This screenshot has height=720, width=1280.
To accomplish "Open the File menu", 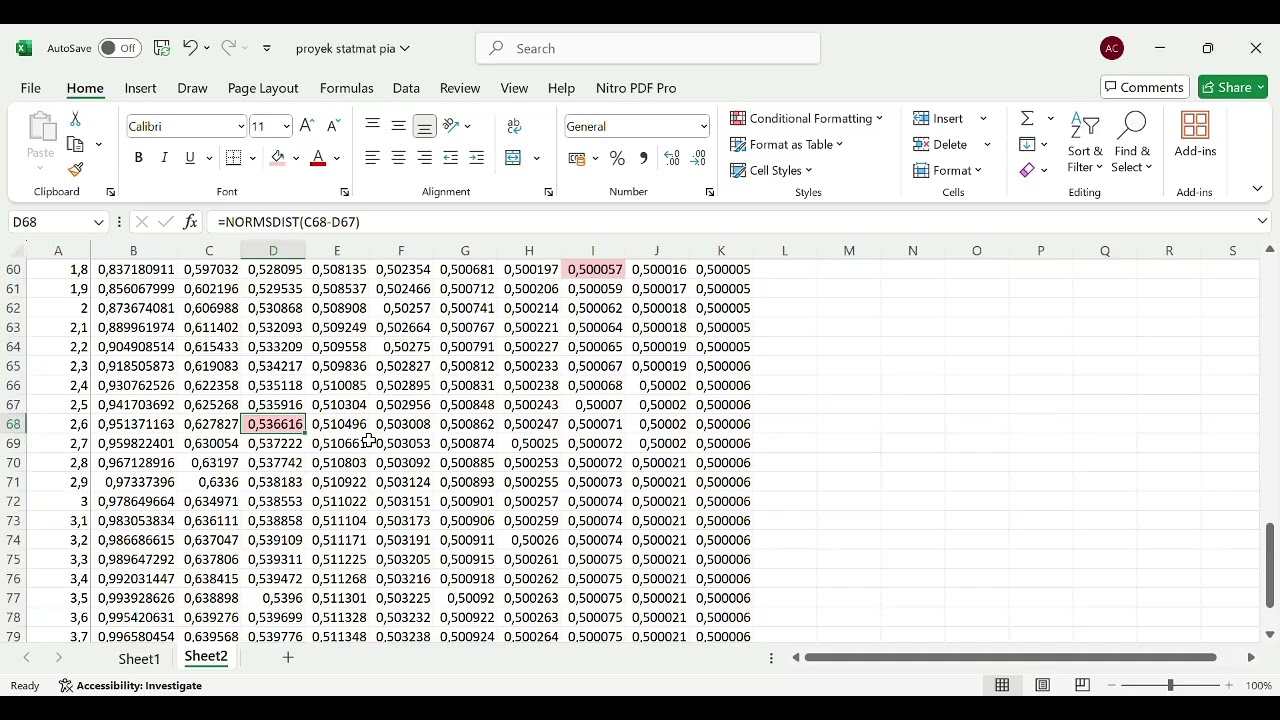I will pos(31,88).
